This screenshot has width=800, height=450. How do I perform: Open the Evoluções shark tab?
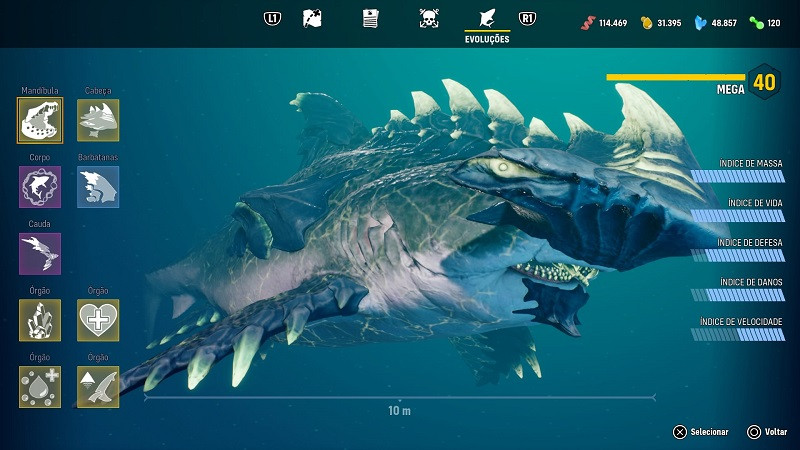point(487,19)
